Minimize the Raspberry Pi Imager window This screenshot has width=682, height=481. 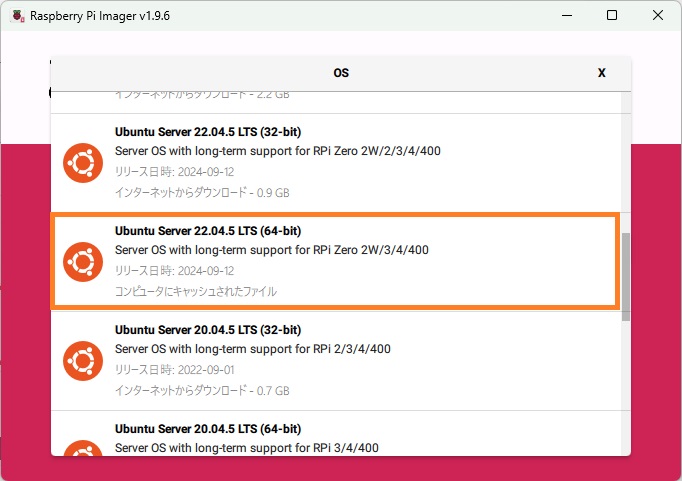[x=566, y=15]
